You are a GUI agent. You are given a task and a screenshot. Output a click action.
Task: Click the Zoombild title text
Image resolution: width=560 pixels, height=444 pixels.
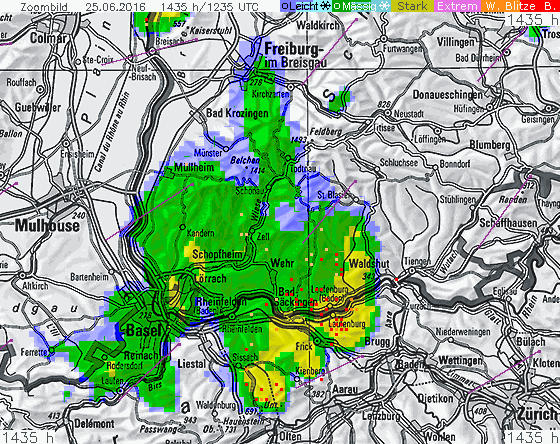44,6
